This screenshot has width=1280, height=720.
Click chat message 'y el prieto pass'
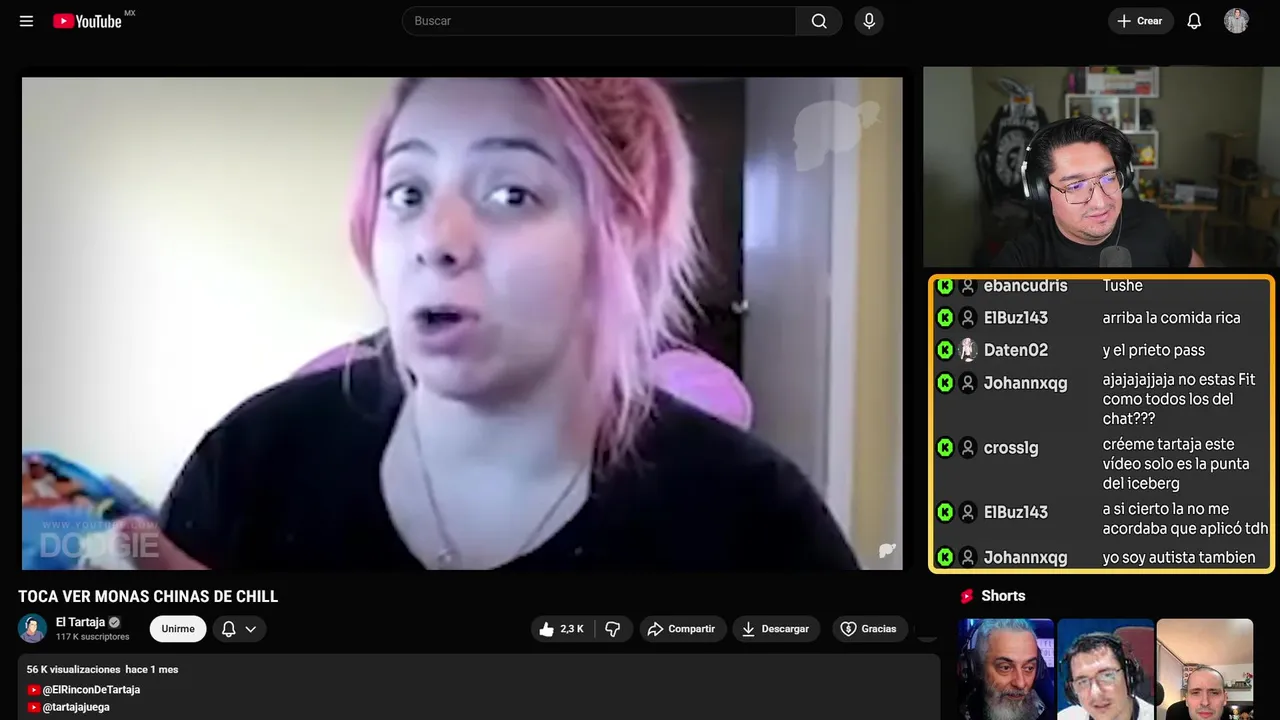click(1153, 350)
